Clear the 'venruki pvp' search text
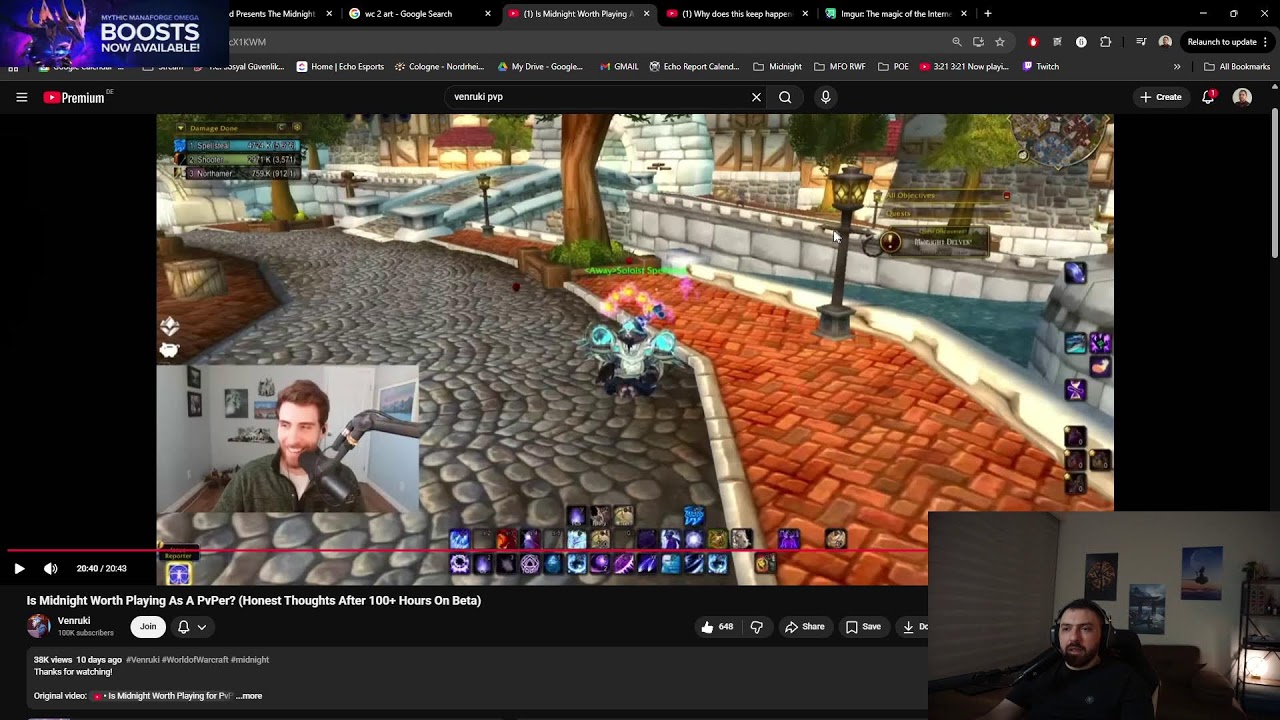This screenshot has width=1280, height=720. (756, 97)
